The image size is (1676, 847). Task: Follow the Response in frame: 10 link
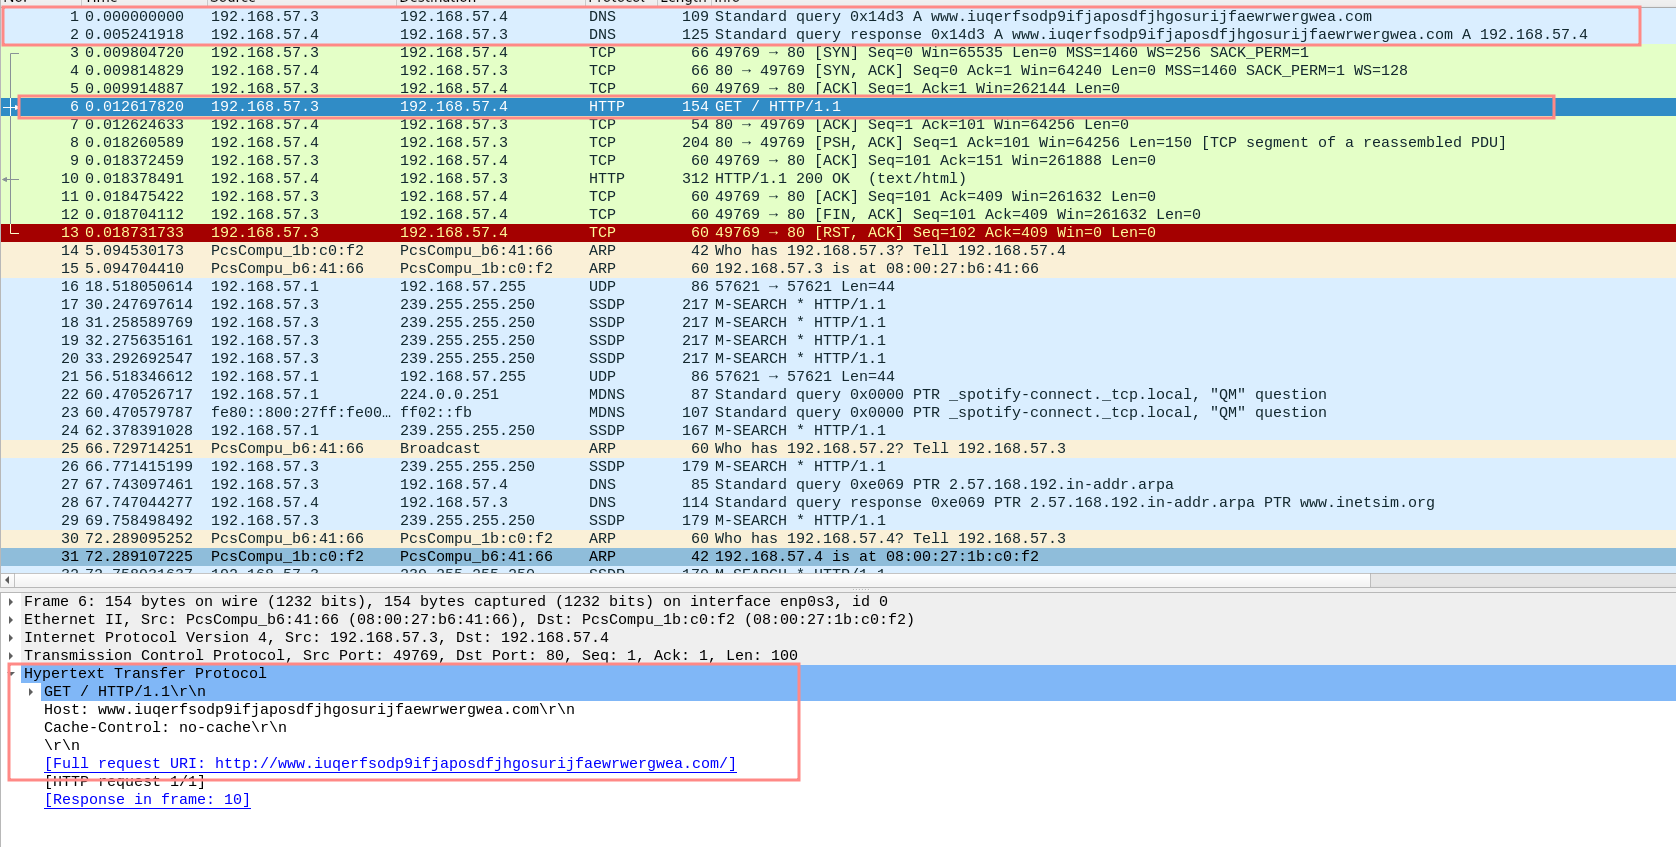pyautogui.click(x=147, y=800)
